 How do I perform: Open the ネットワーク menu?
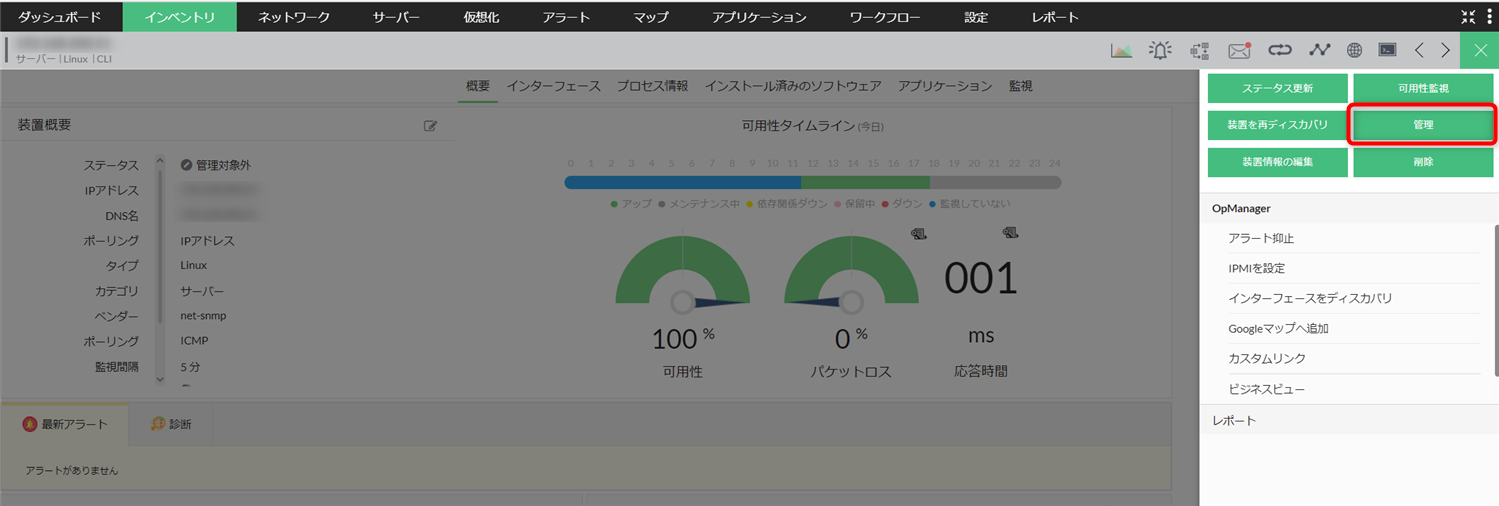(x=293, y=17)
